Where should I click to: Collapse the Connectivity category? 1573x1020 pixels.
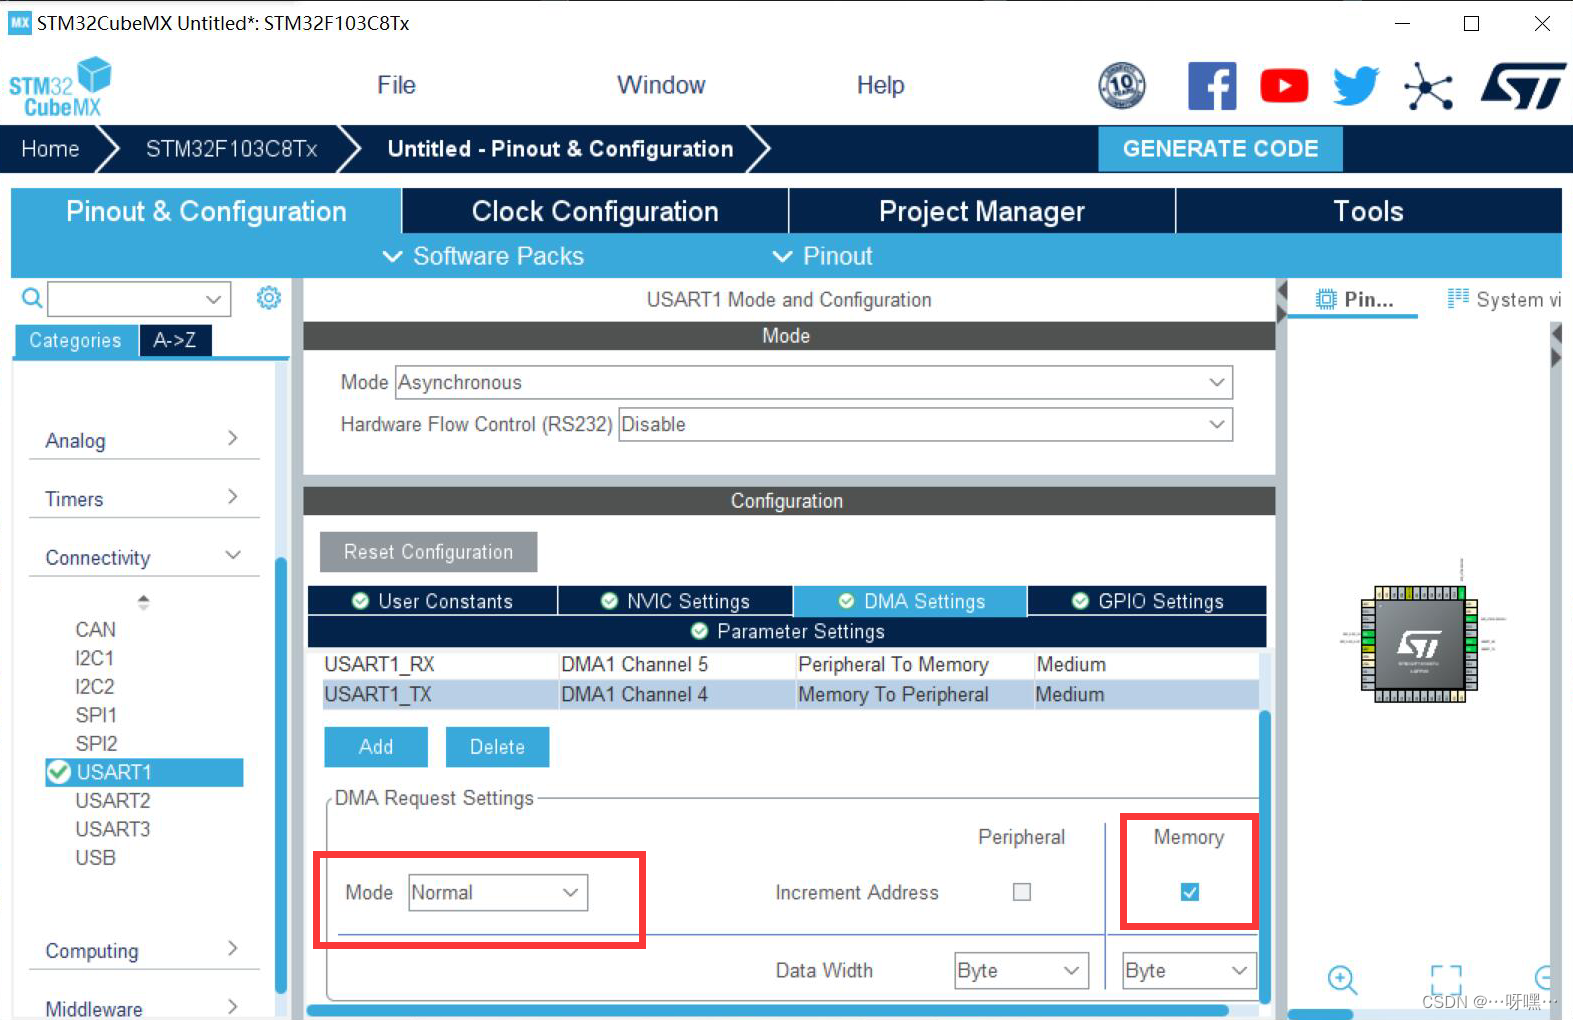point(144,557)
